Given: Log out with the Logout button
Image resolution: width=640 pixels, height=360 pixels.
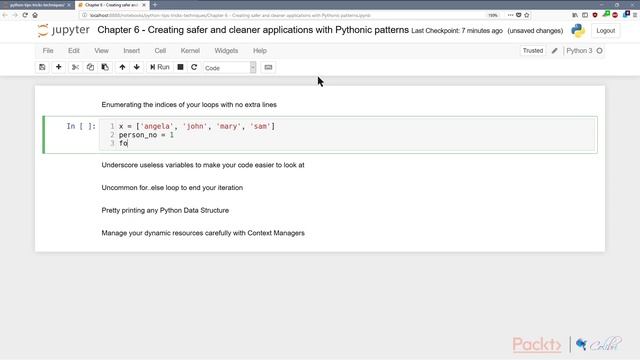Looking at the screenshot, I should tap(605, 31).
